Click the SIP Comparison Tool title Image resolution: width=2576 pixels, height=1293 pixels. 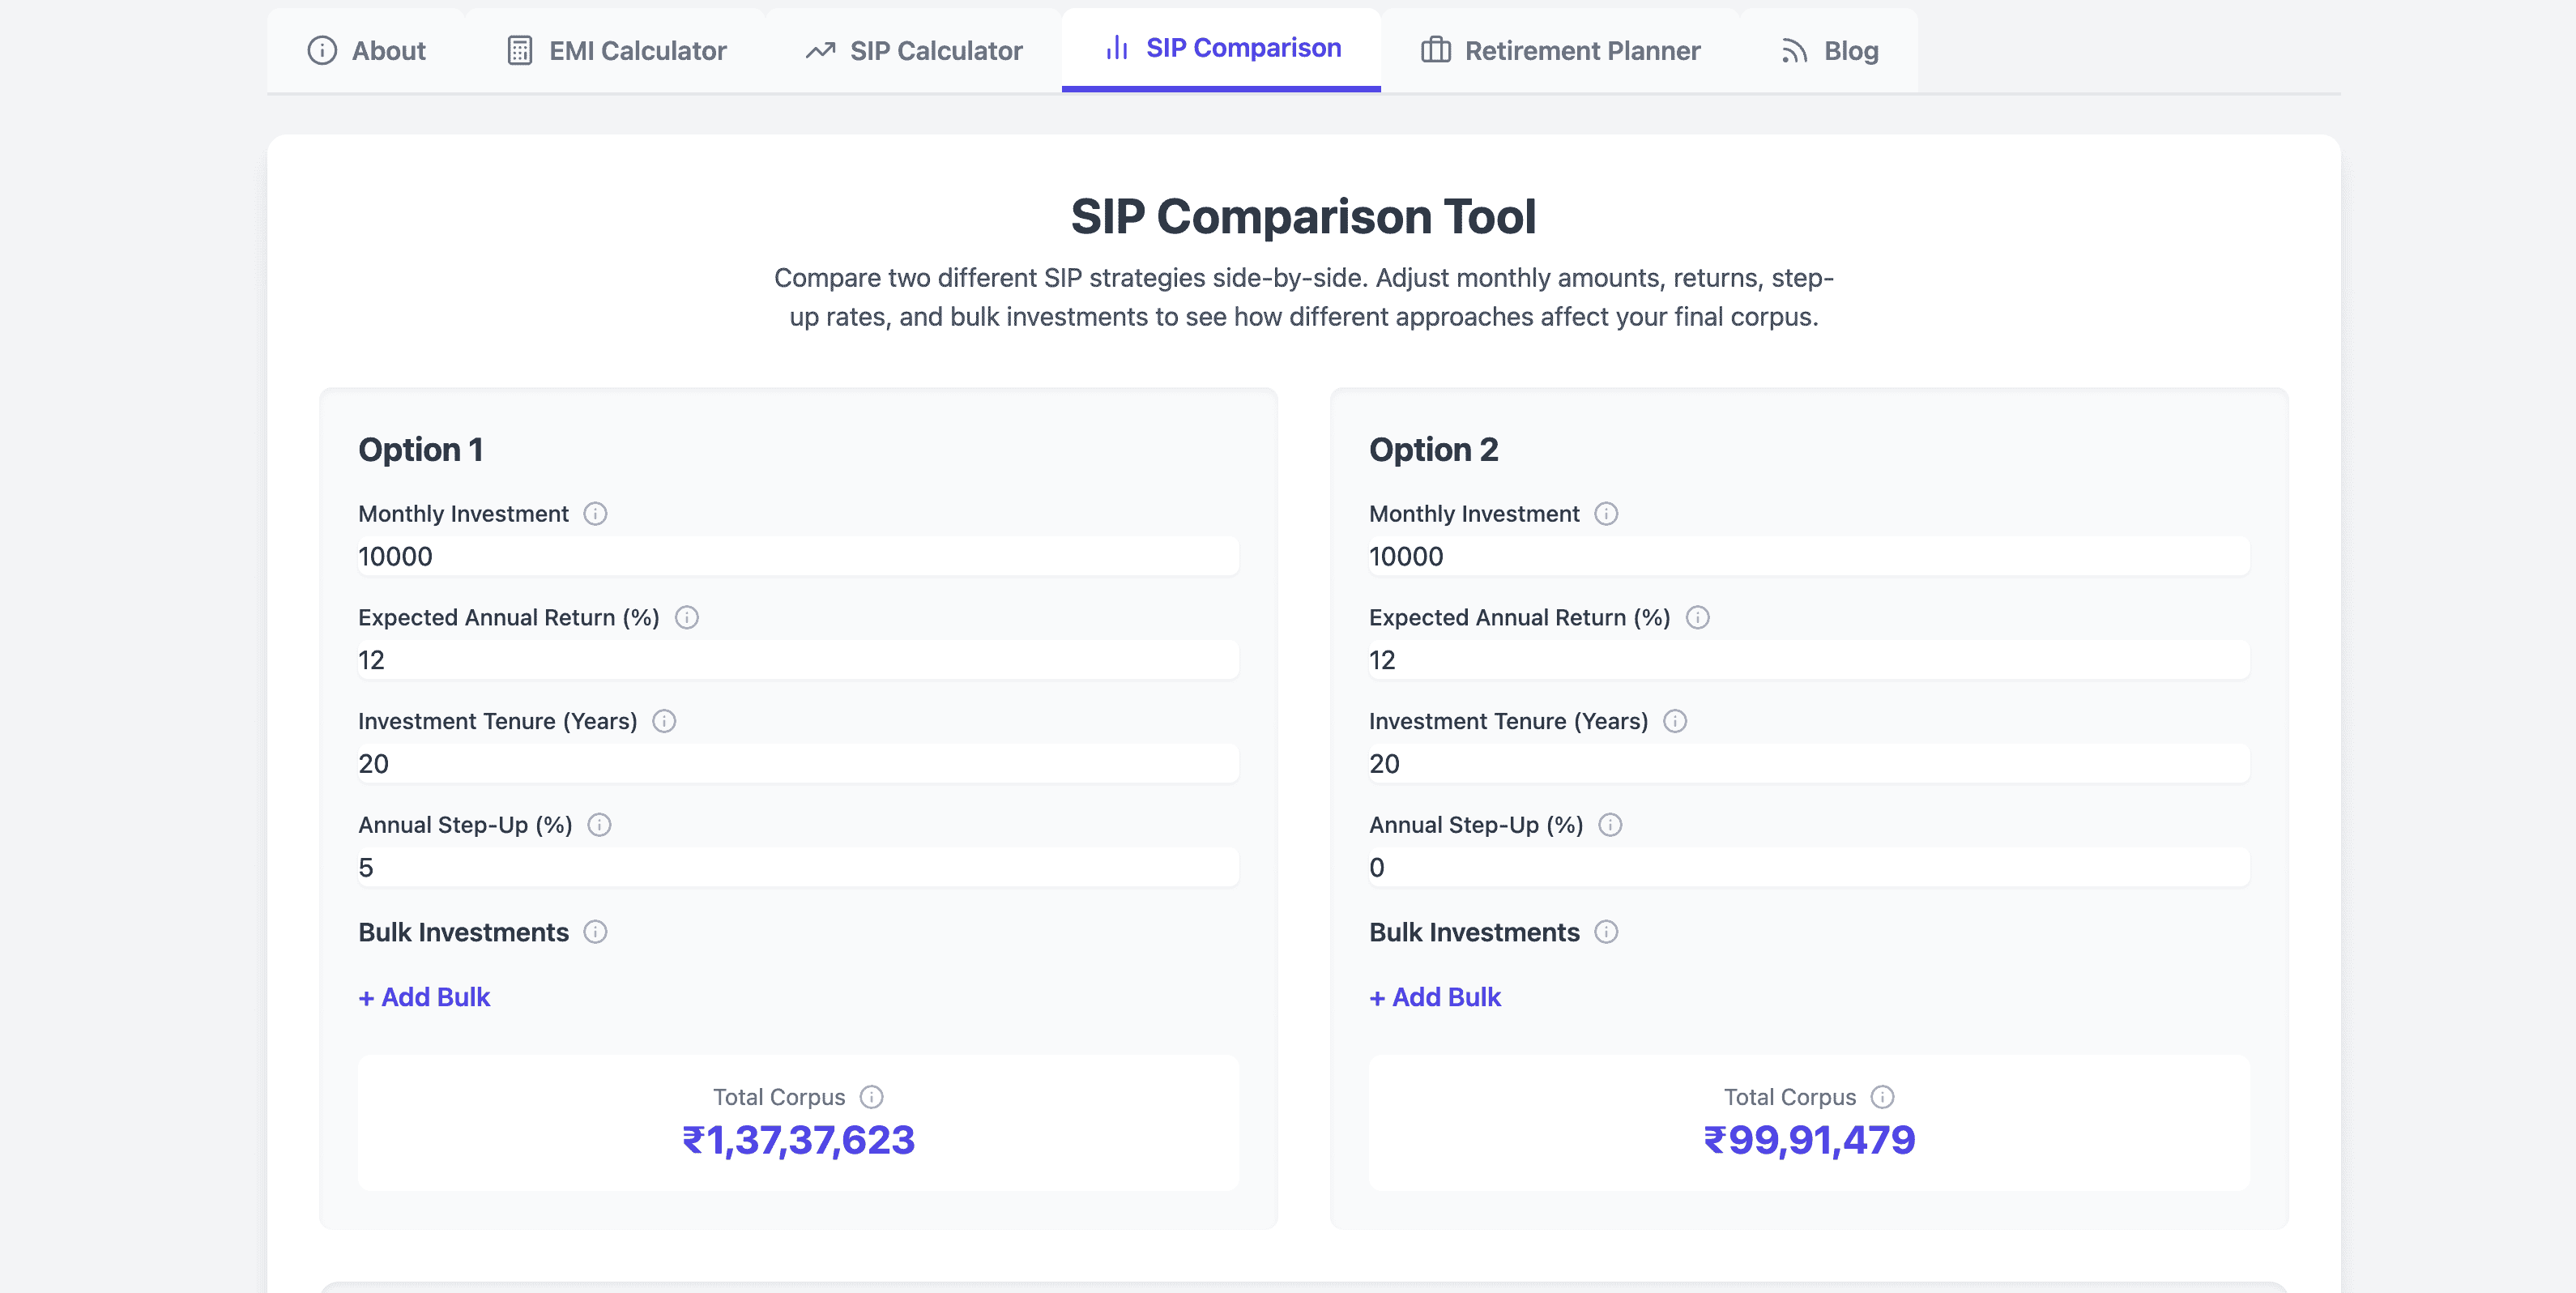(1303, 216)
